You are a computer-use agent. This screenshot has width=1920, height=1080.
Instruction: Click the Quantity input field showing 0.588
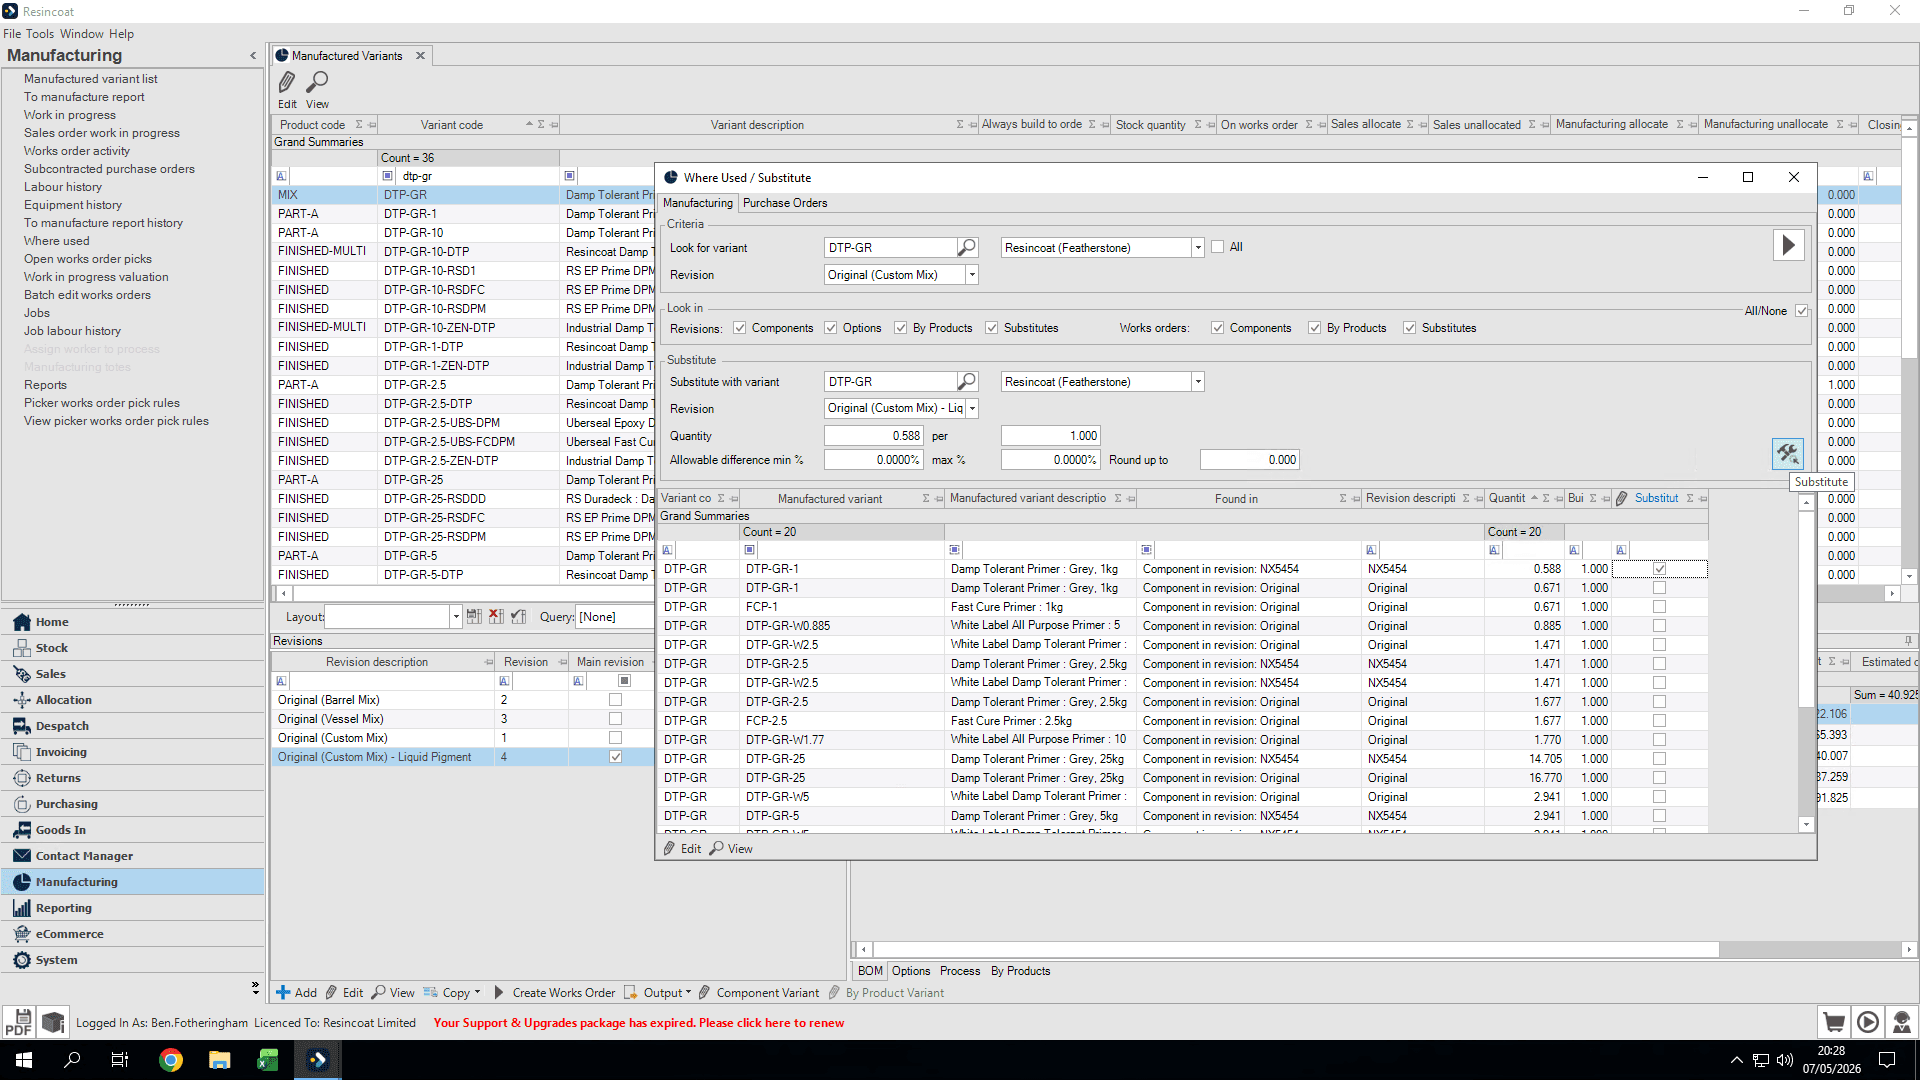[x=873, y=436]
